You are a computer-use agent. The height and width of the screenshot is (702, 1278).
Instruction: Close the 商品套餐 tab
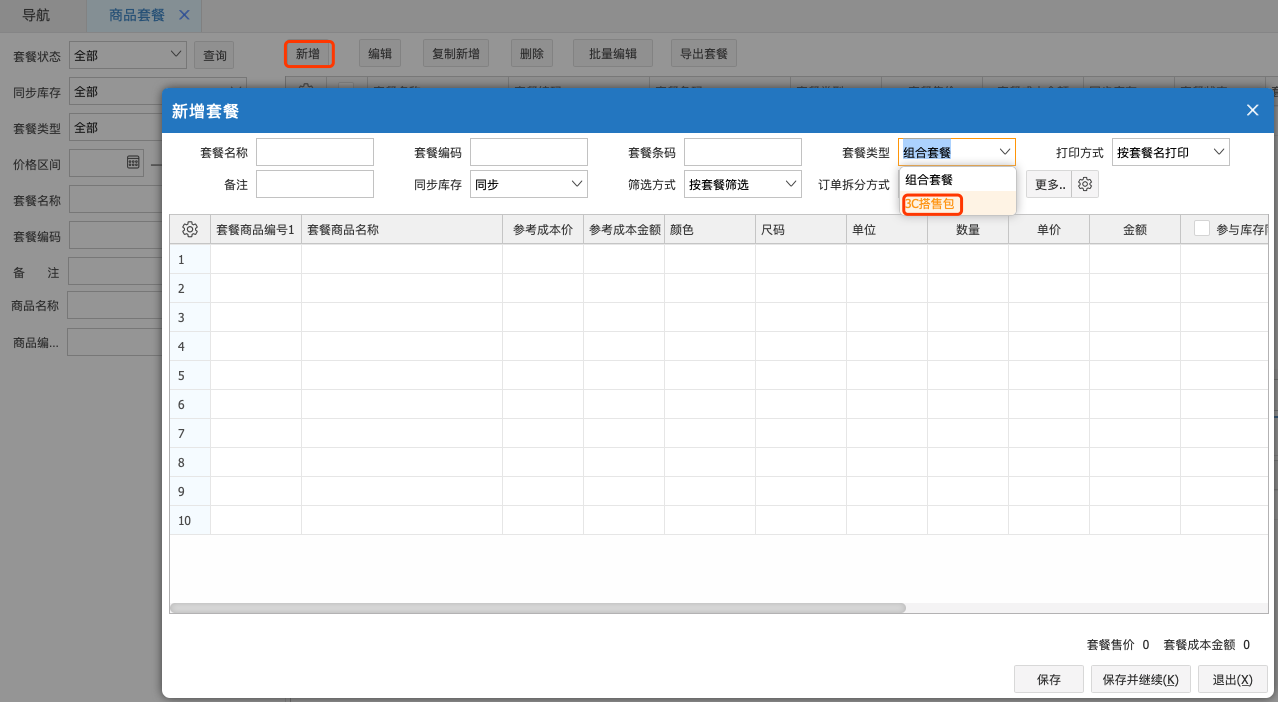(x=183, y=15)
